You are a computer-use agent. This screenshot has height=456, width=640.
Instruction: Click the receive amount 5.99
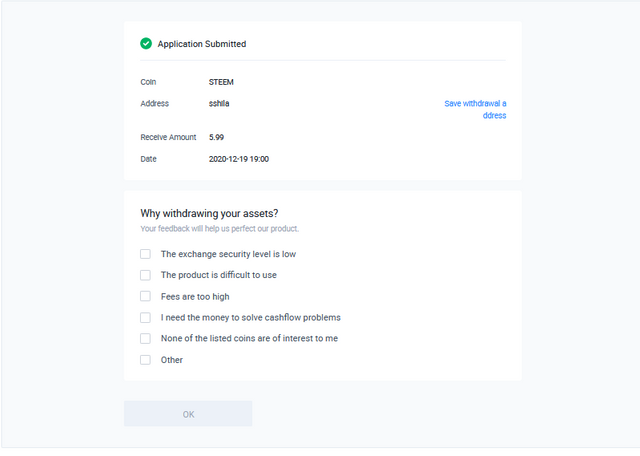[x=216, y=137]
